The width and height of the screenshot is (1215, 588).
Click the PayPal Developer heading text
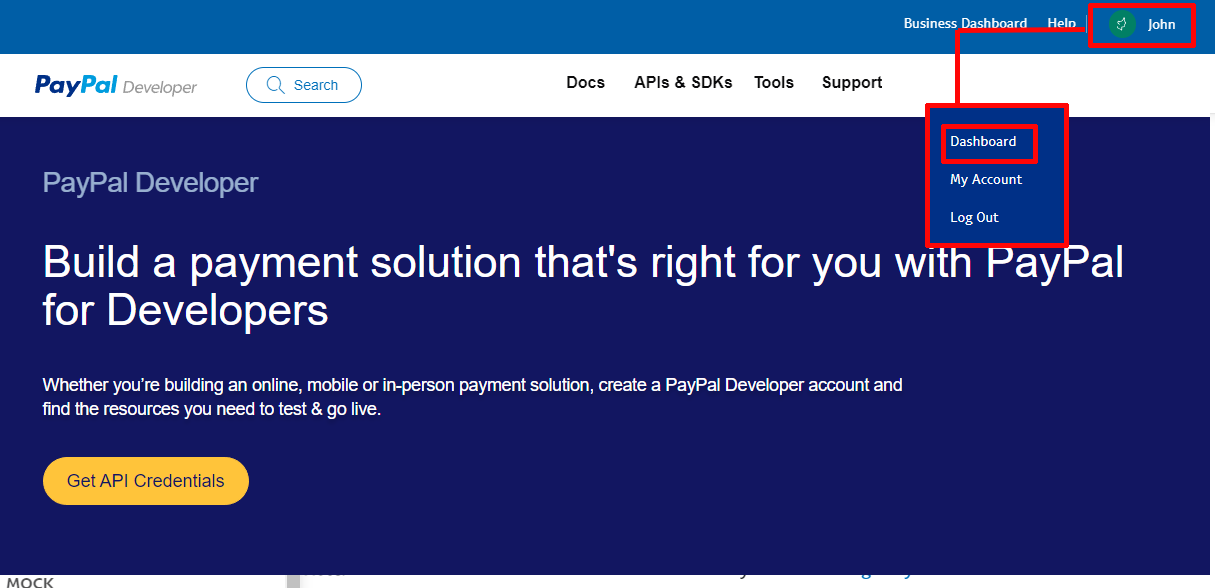point(150,183)
